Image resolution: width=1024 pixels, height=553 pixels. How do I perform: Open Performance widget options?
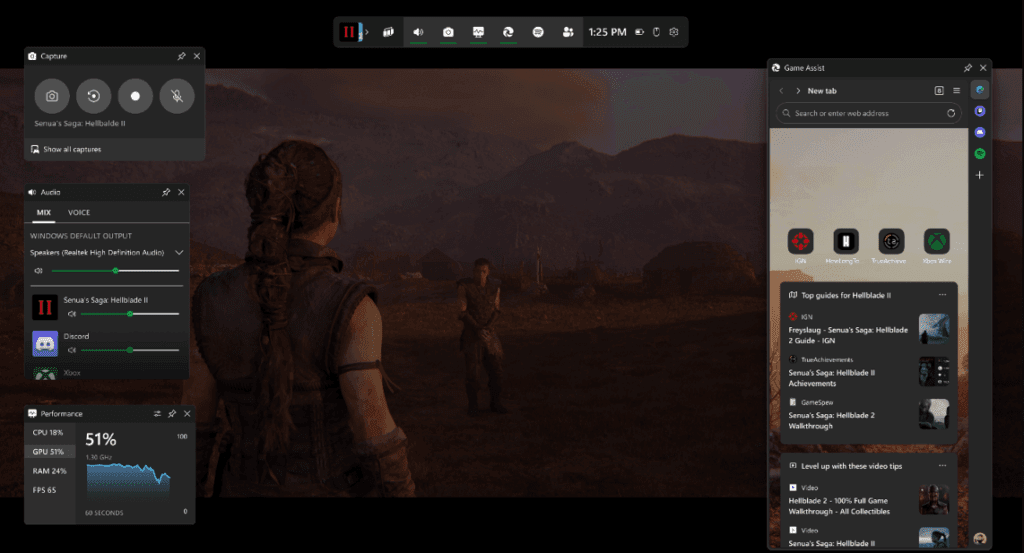tap(157, 414)
